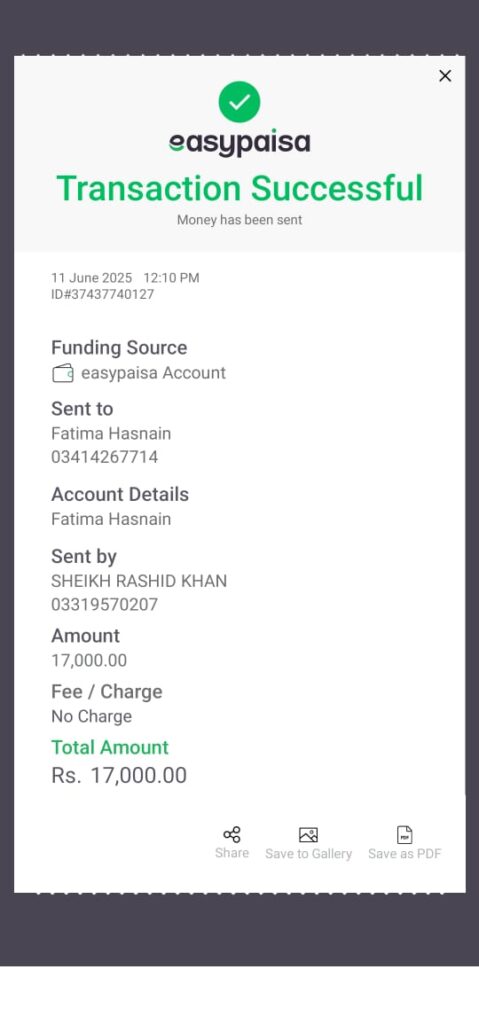Screen dimensions: 479x1024
Task: Click the 11 June 2025 date text
Action: (x=91, y=278)
